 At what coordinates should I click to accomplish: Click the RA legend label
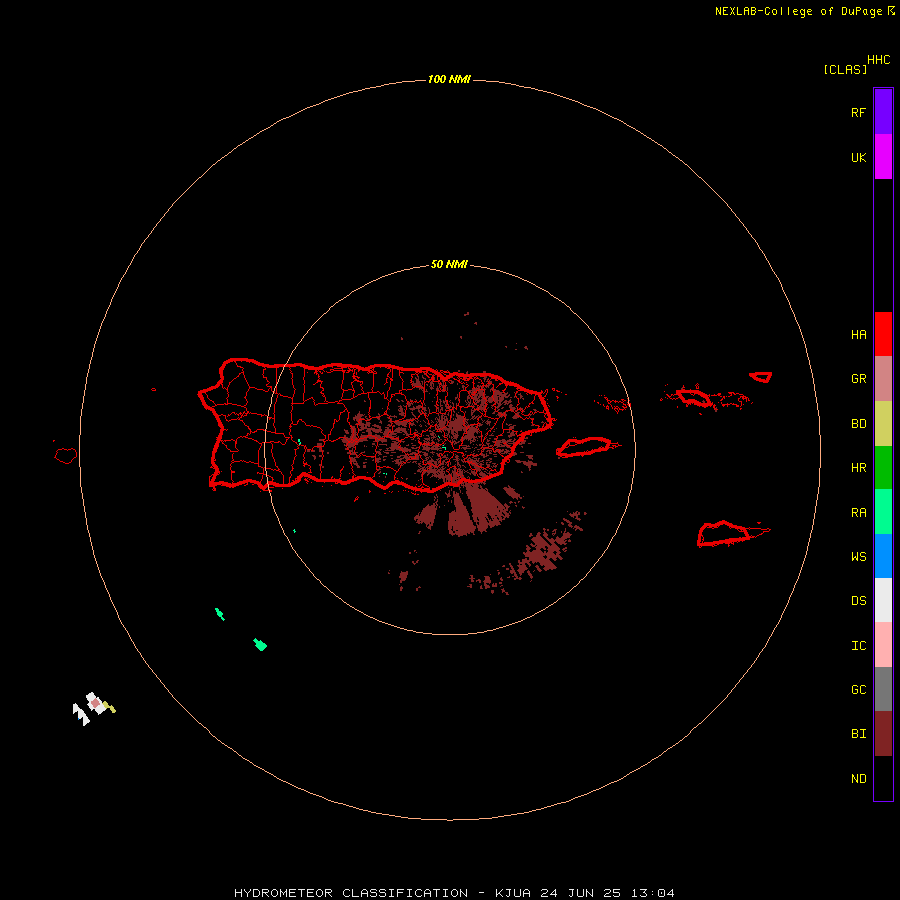(x=858, y=513)
